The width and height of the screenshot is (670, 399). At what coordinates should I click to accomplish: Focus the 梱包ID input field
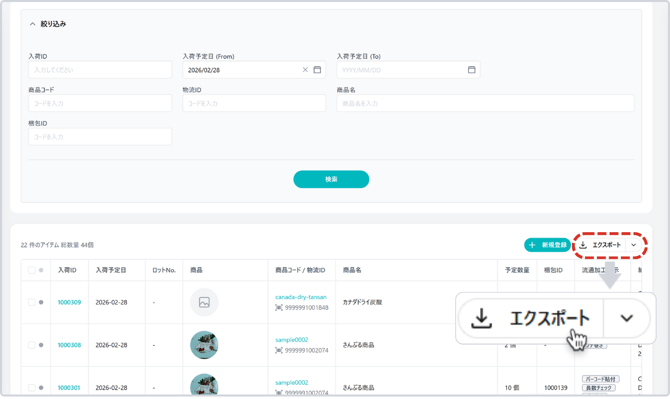tap(100, 137)
